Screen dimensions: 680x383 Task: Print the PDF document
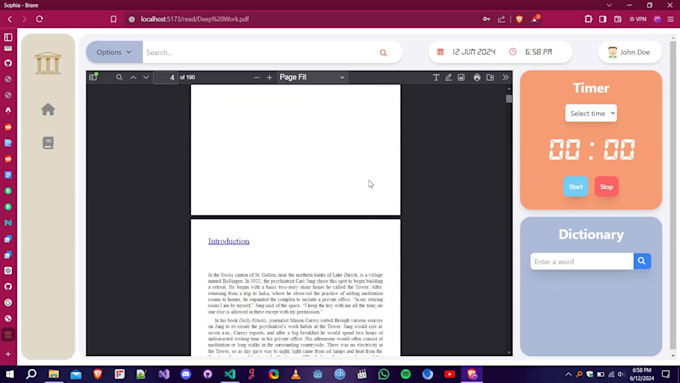(477, 77)
